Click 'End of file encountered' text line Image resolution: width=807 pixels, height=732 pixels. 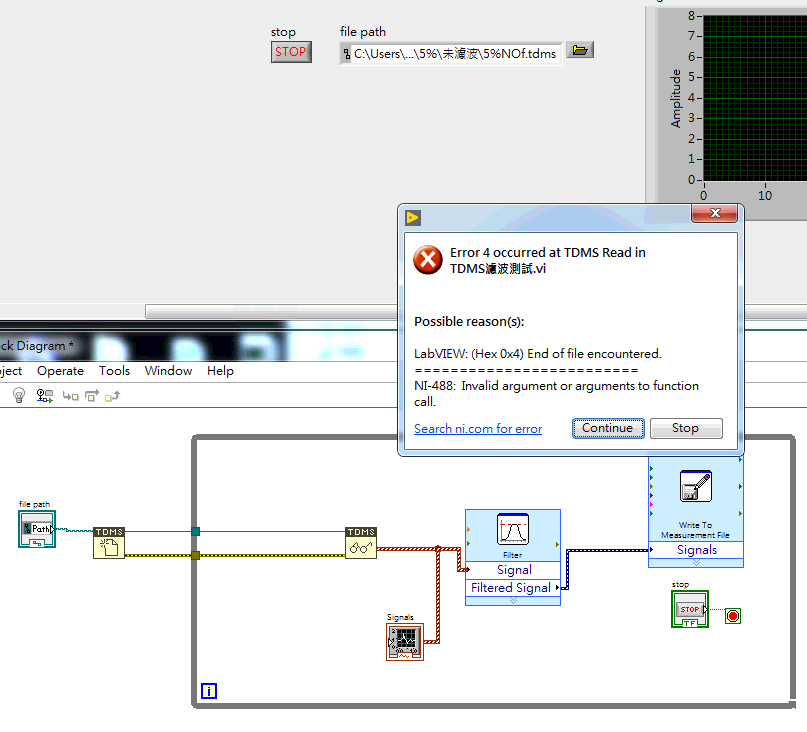coord(538,354)
